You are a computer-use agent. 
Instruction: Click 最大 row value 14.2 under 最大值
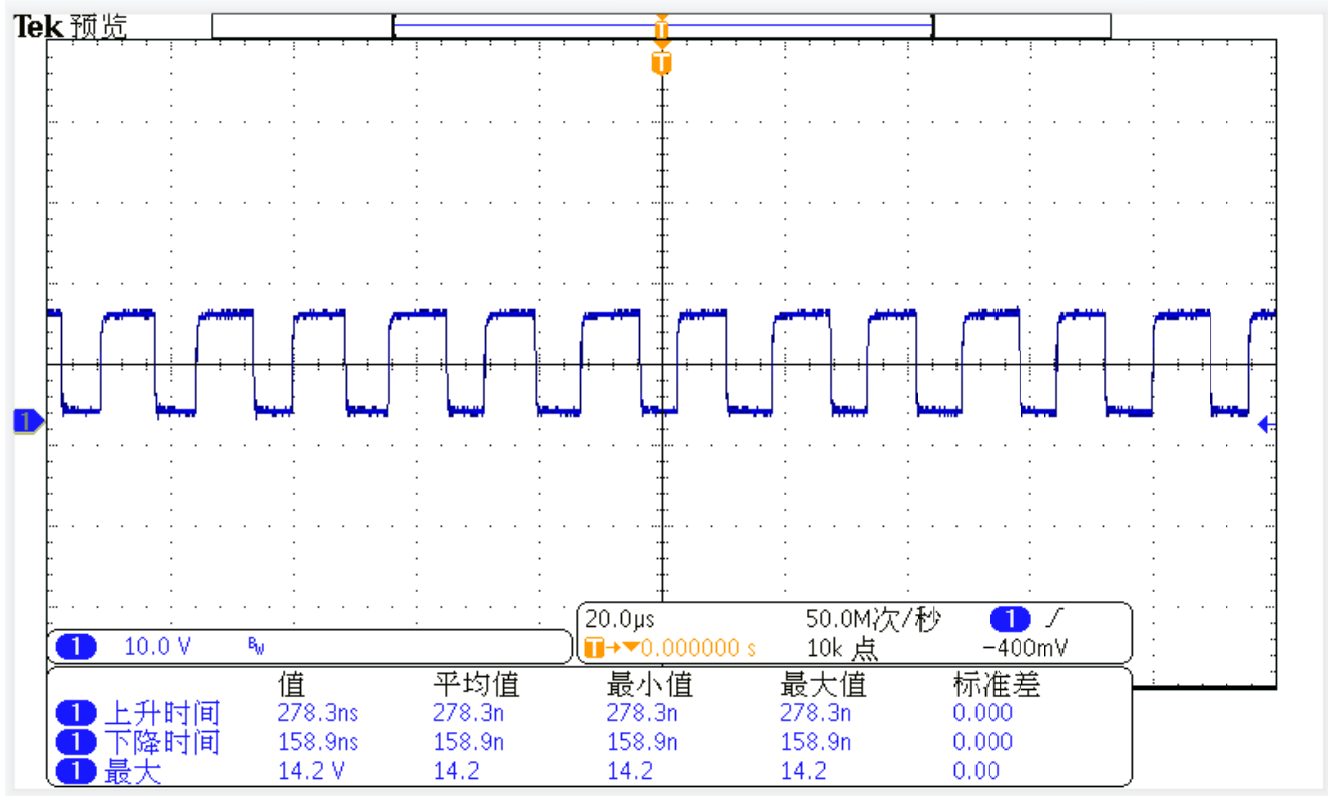pos(802,771)
